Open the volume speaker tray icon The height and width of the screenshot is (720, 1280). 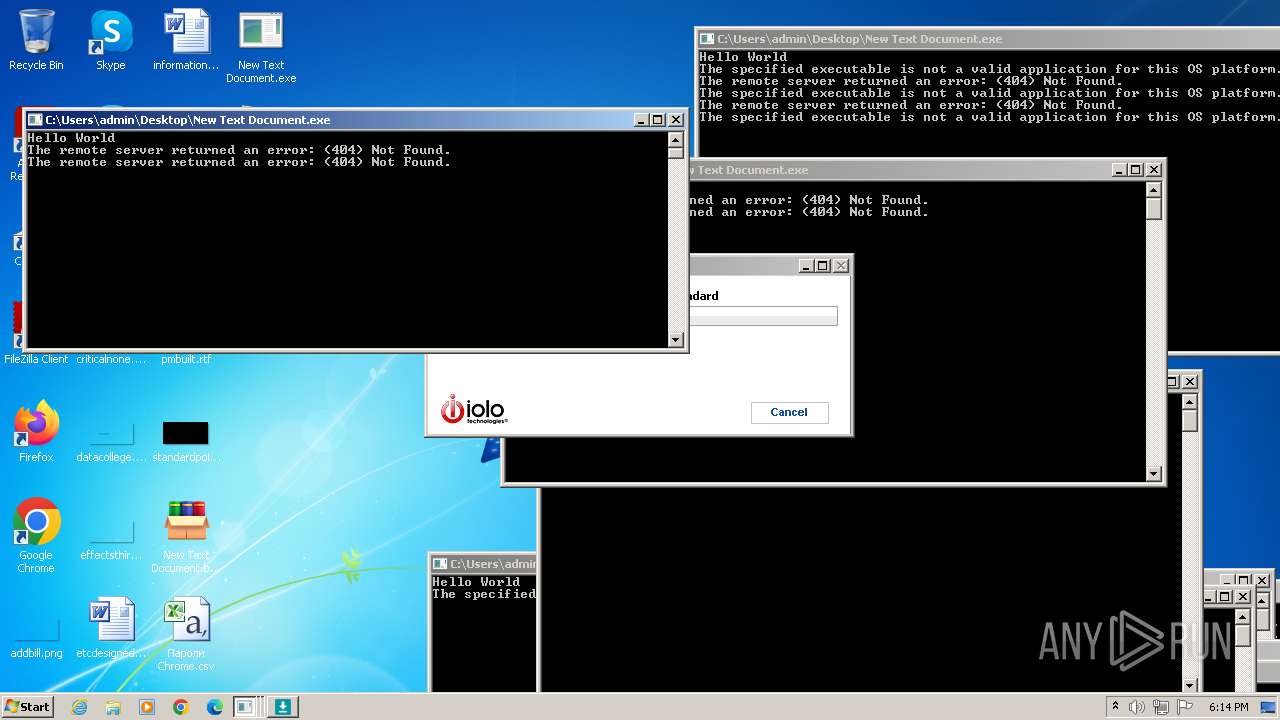click(x=1137, y=707)
